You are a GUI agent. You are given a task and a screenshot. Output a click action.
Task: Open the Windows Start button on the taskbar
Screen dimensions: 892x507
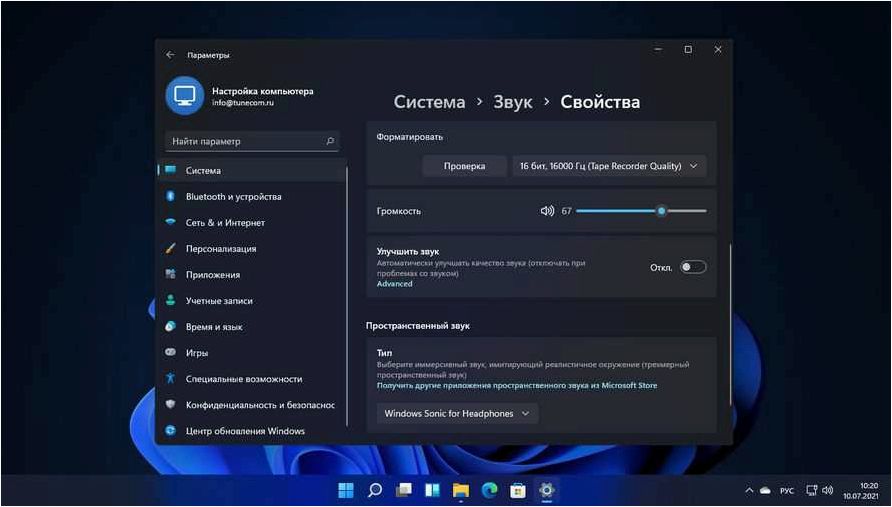tap(346, 490)
